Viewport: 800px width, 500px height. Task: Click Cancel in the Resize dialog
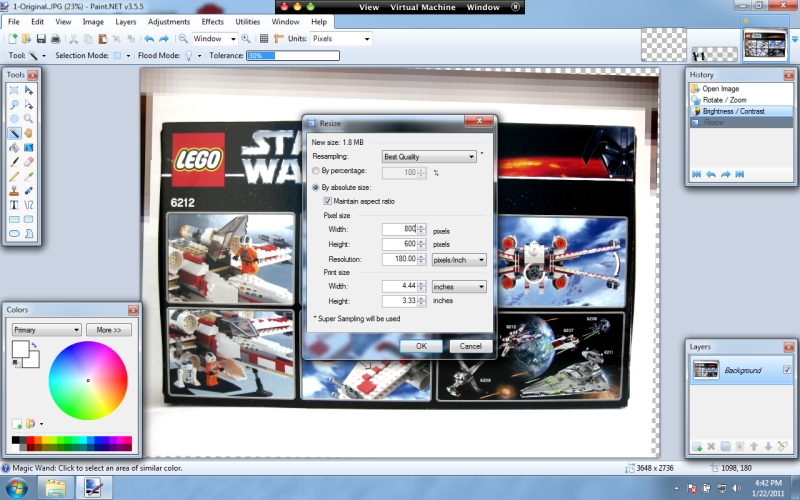pyautogui.click(x=470, y=346)
